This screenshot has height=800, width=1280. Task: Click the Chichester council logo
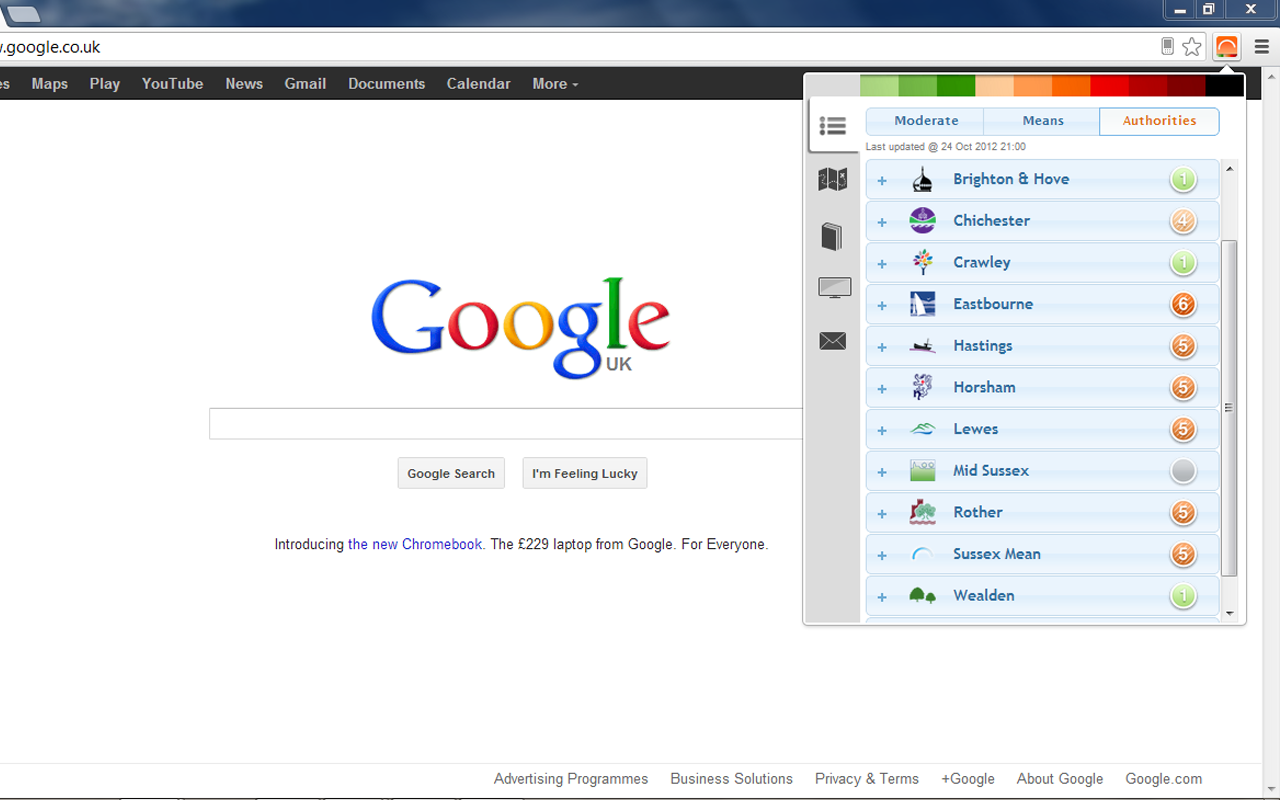pos(922,221)
